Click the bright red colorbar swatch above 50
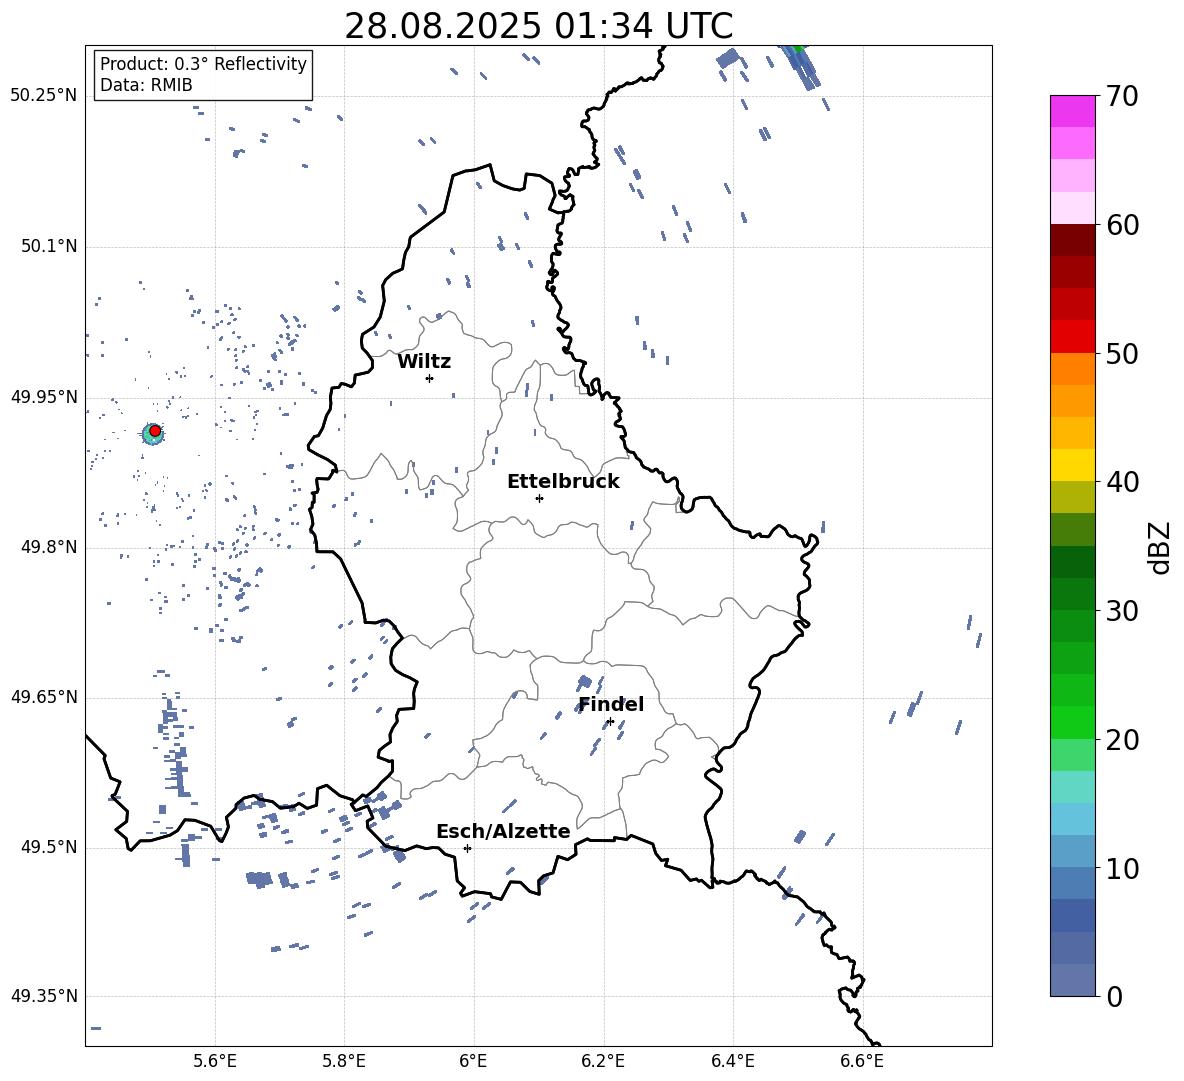Image resolution: width=1184 pixels, height=1081 pixels. pyautogui.click(x=1073, y=337)
